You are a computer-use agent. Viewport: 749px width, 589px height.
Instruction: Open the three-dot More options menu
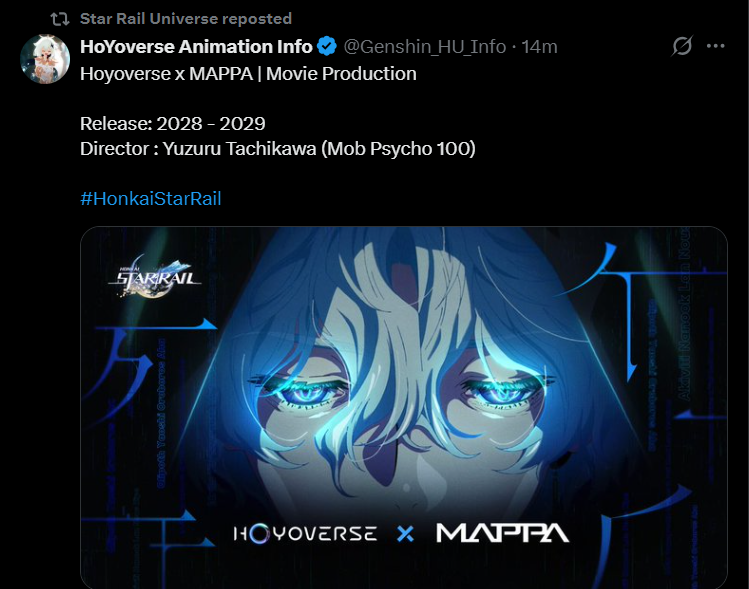click(716, 46)
